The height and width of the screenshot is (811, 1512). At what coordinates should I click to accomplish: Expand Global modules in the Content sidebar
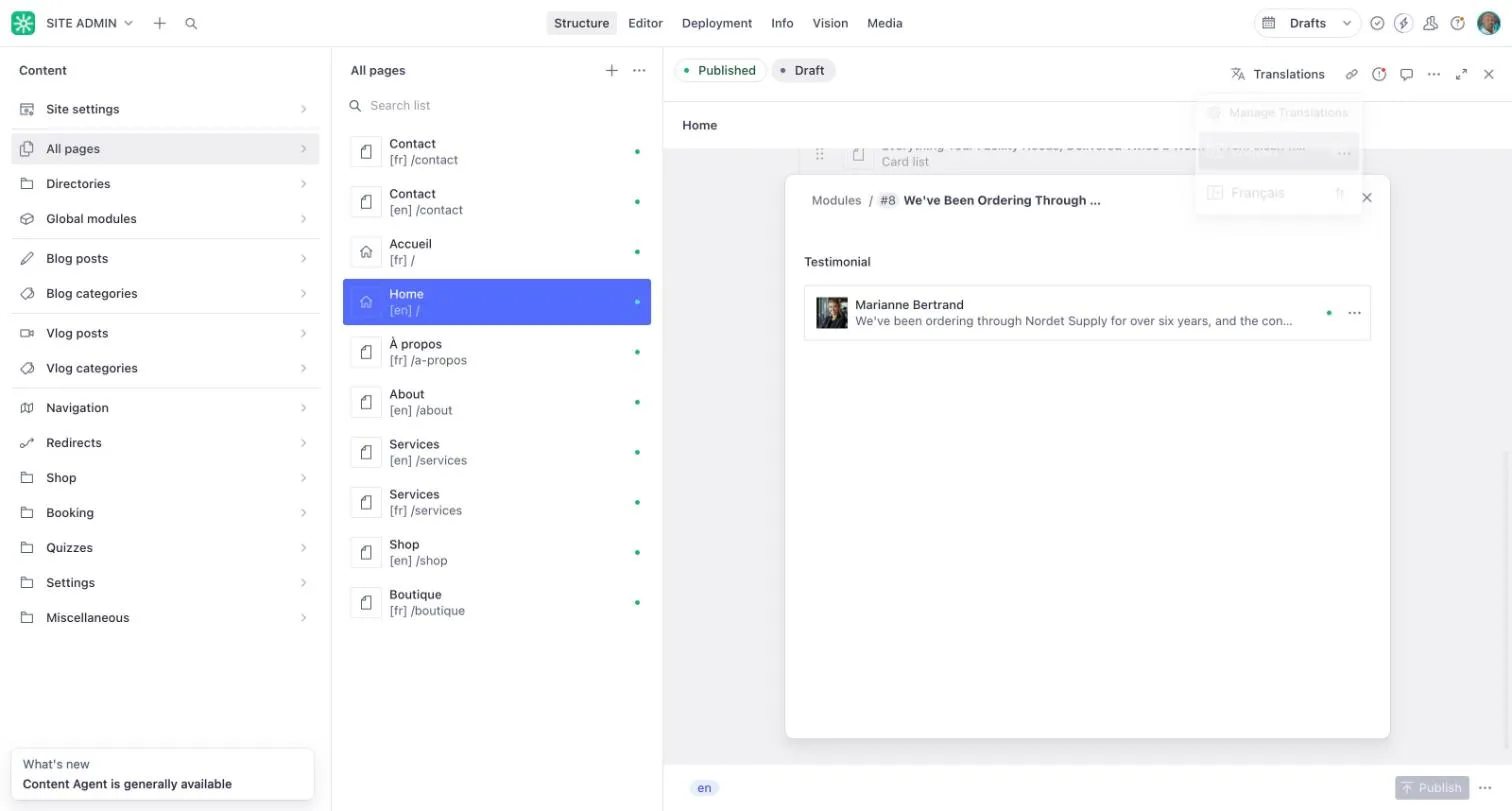click(x=165, y=219)
